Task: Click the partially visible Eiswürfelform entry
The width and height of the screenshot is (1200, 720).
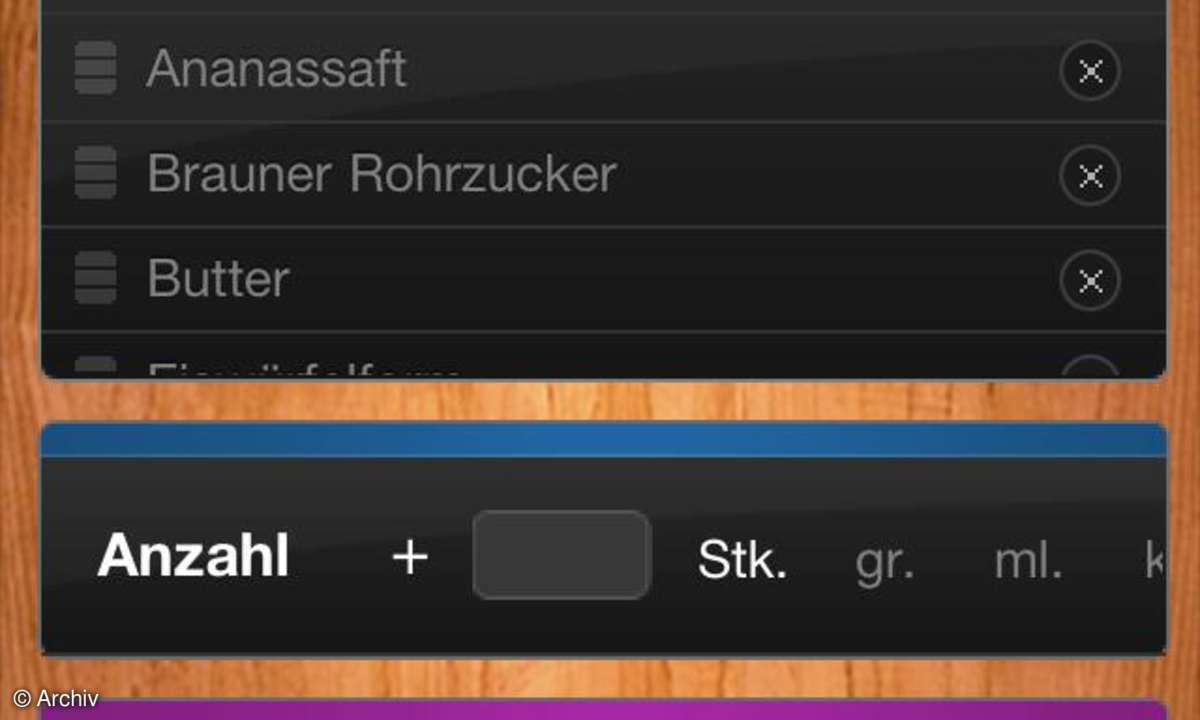Action: pyautogui.click(x=603, y=356)
